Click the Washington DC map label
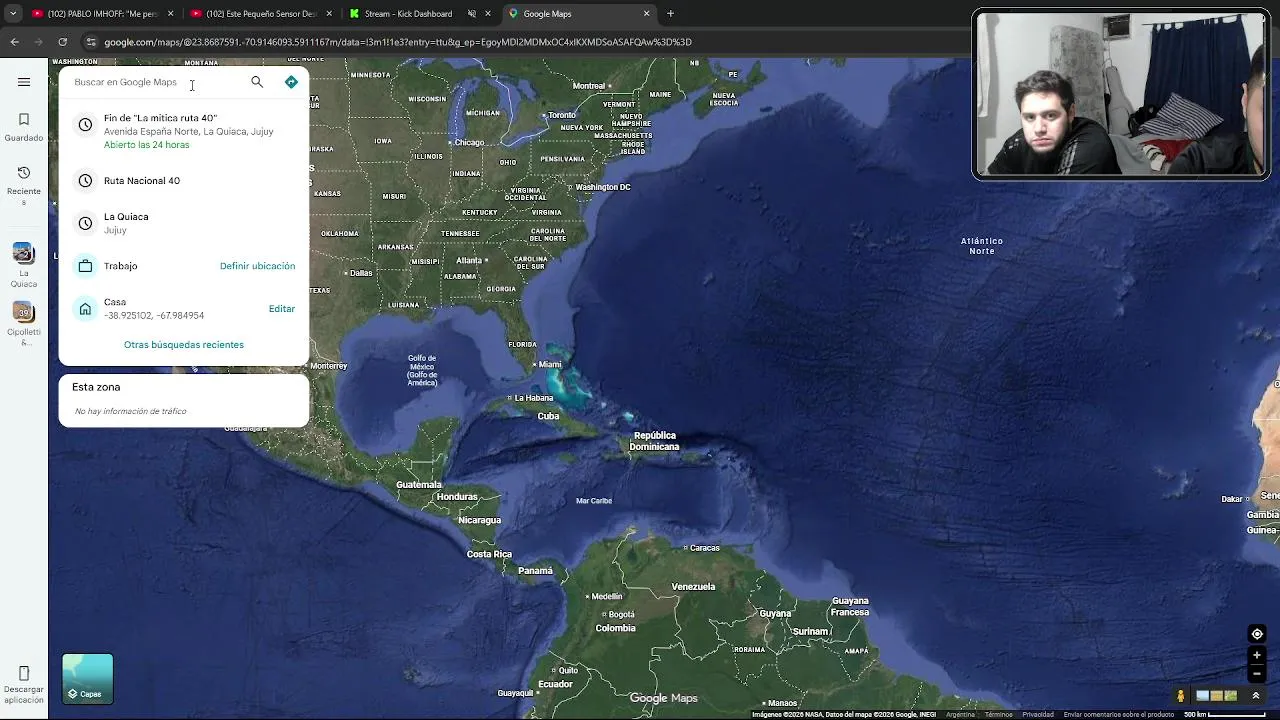The height and width of the screenshot is (720, 1280). 602,187
